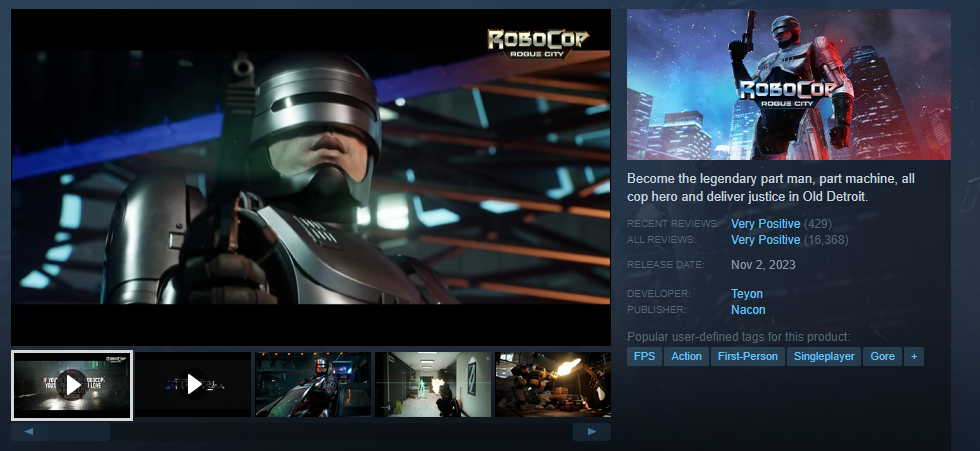Click the thumbnail strip scrollbar handle
This screenshot has height=451, width=980.
80,432
